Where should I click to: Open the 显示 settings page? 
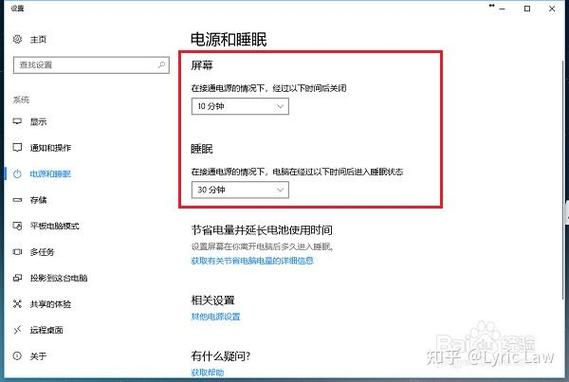pyautogui.click(x=38, y=122)
